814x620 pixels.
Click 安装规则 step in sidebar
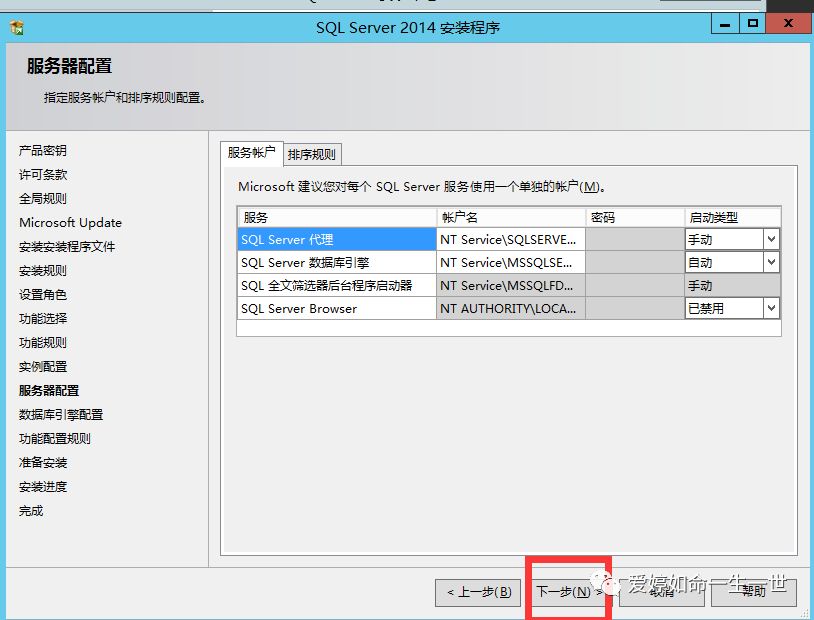pyautogui.click(x=43, y=271)
